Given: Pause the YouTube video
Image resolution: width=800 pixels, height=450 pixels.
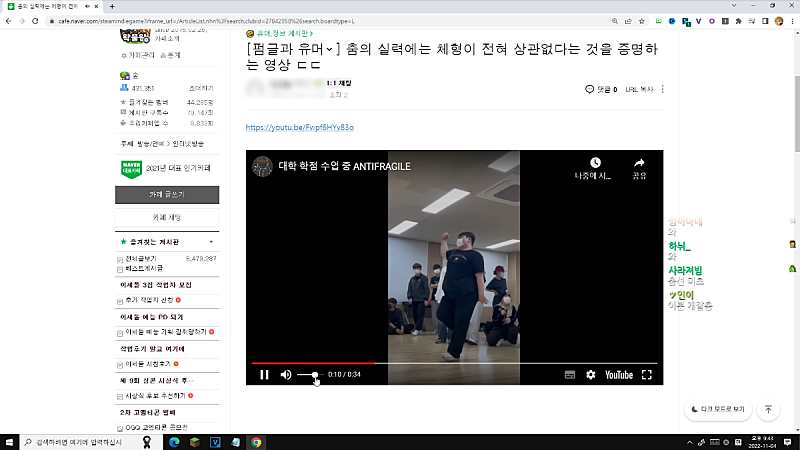Looking at the screenshot, I should pyautogui.click(x=264, y=374).
